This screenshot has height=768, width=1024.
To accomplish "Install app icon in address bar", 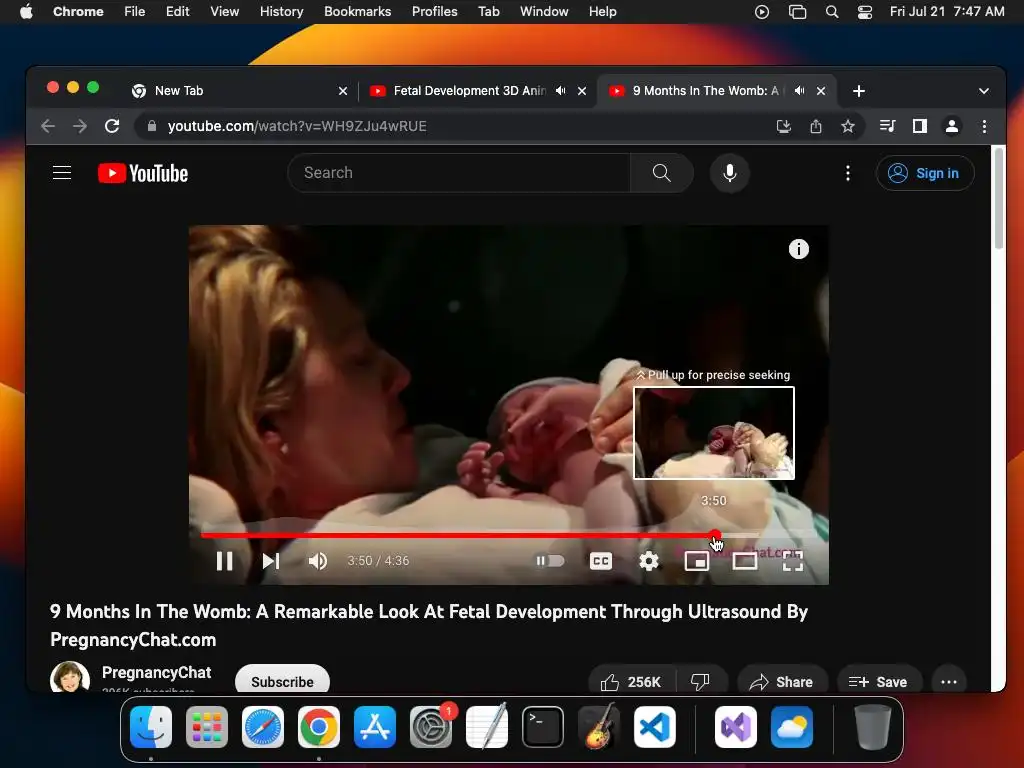I will pyautogui.click(x=784, y=126).
